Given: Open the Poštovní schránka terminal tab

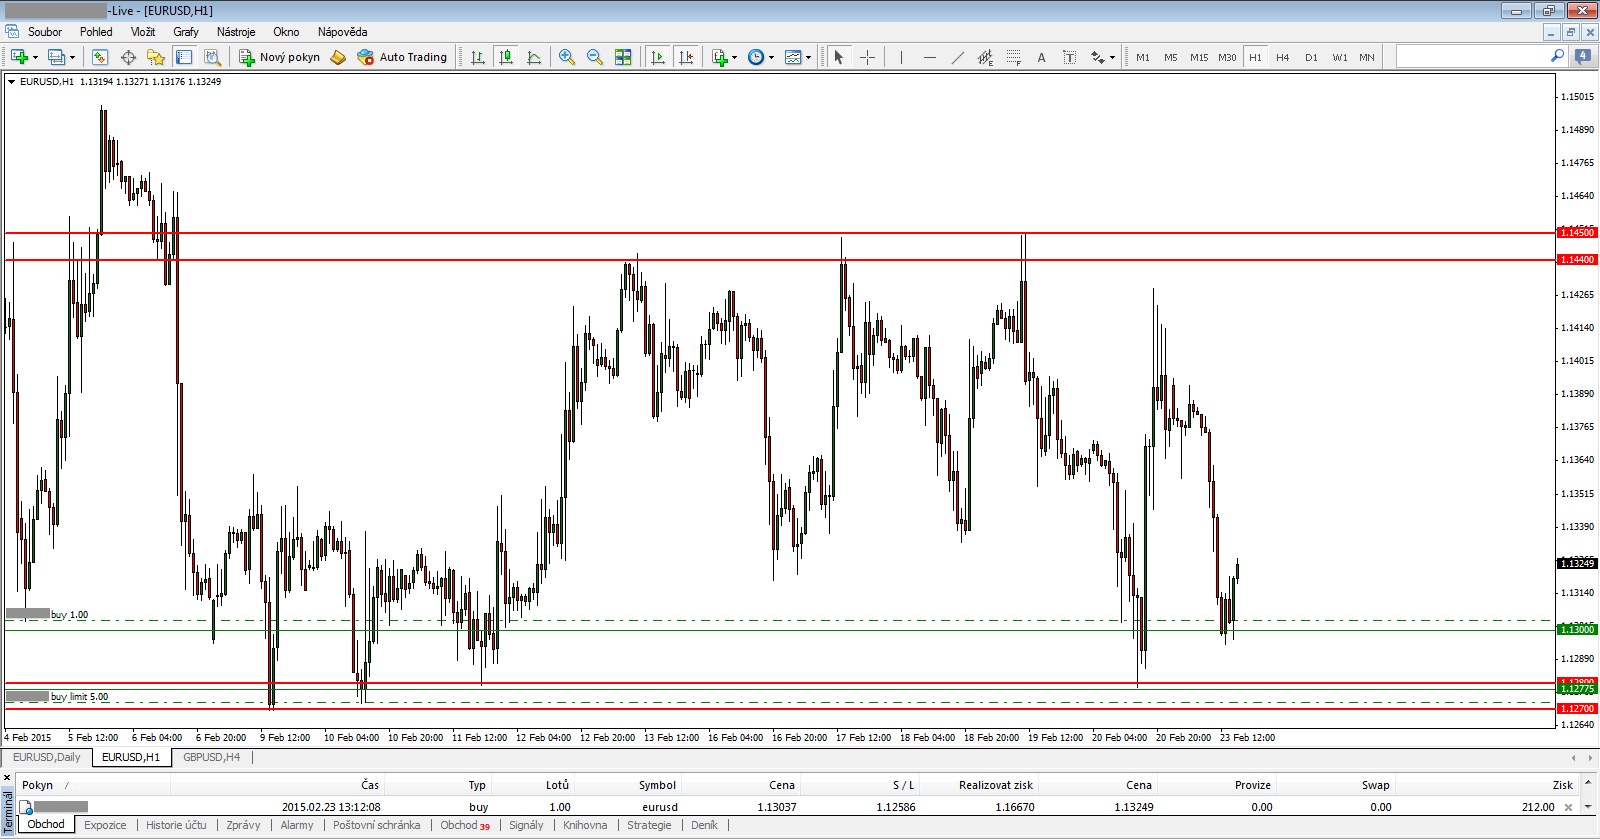Looking at the screenshot, I should point(377,825).
